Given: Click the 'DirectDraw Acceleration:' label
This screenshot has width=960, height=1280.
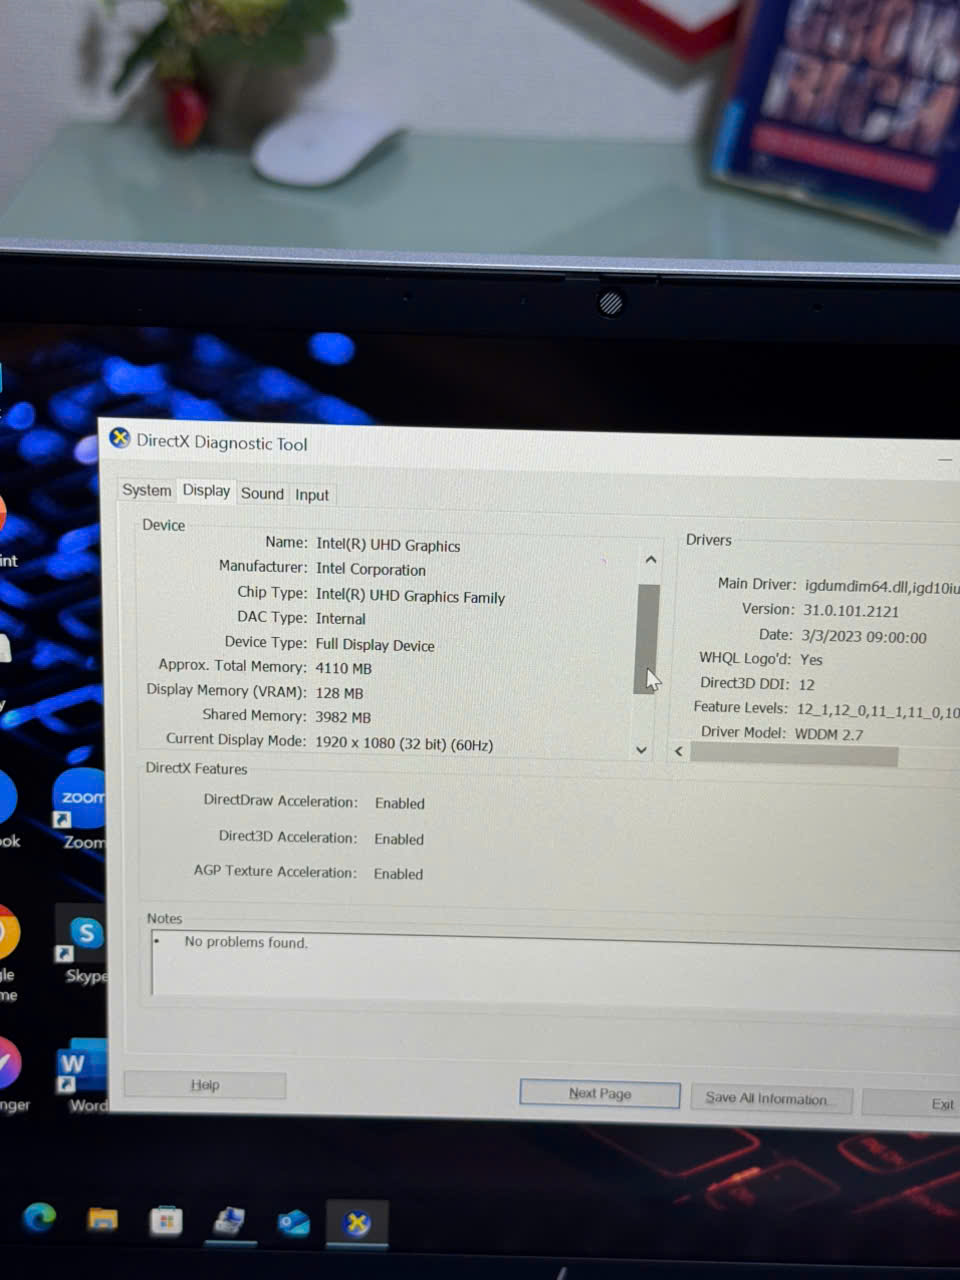Looking at the screenshot, I should click(x=280, y=801).
